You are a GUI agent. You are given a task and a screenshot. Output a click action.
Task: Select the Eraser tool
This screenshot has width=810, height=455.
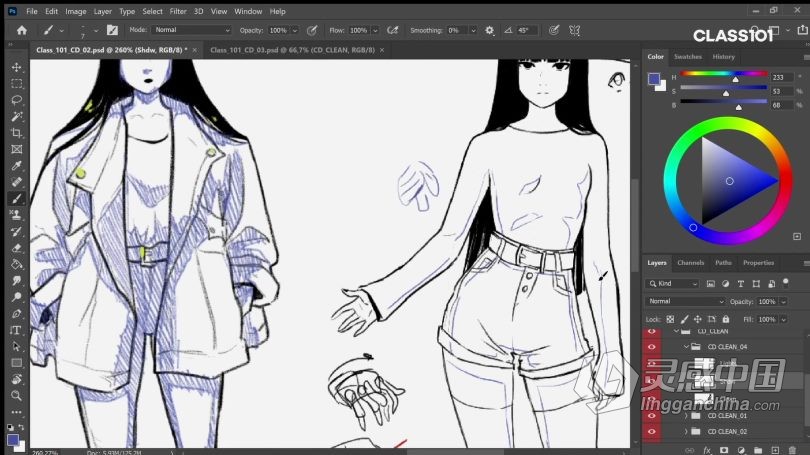pyautogui.click(x=17, y=248)
